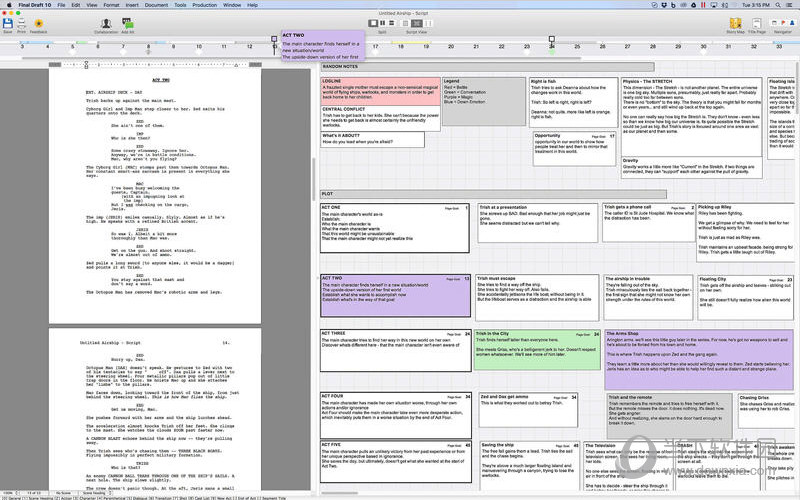Open the Tools menu
This screenshot has height=500, width=800.
180,5
